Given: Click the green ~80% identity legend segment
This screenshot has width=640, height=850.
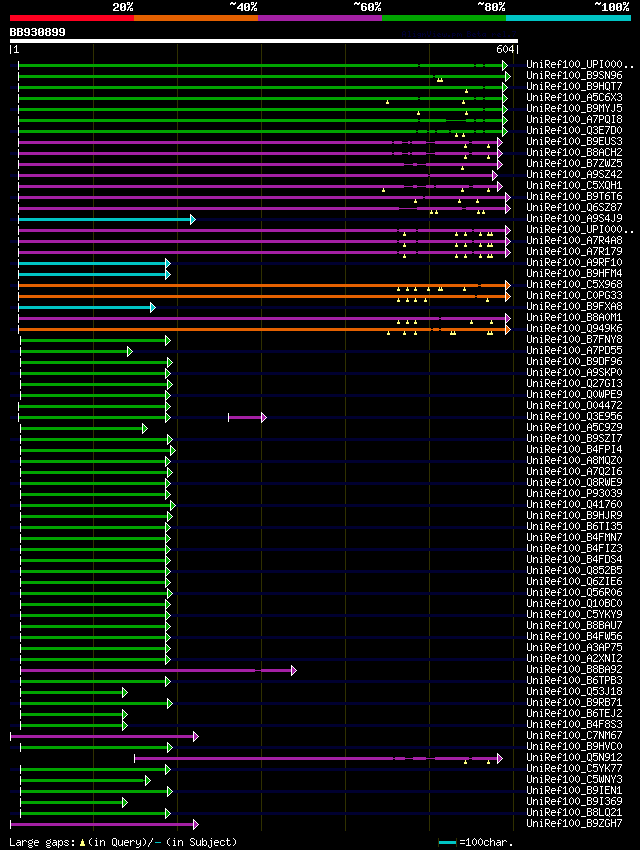Looking at the screenshot, I should (x=444, y=18).
